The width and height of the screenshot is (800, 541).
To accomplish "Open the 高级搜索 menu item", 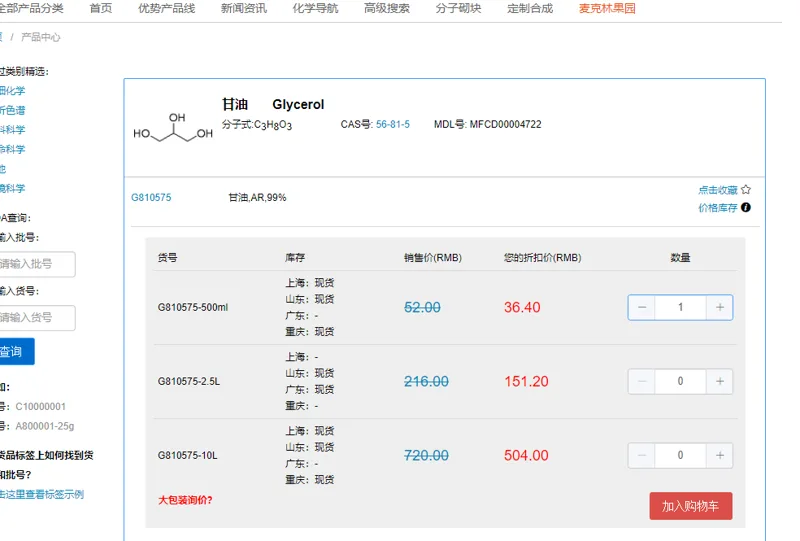I will click(387, 8).
